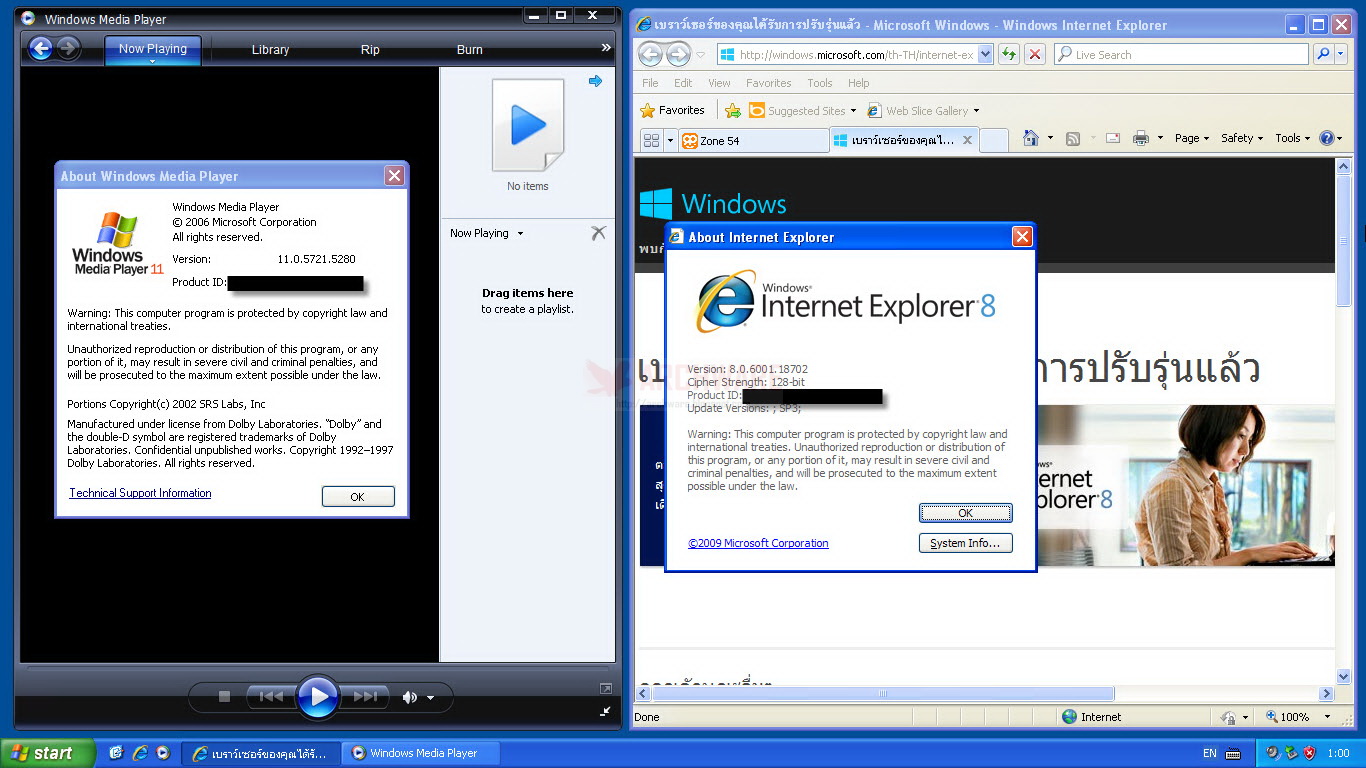The width and height of the screenshot is (1366, 768).
Task: Open the File menu in Internet Explorer
Action: [x=650, y=83]
